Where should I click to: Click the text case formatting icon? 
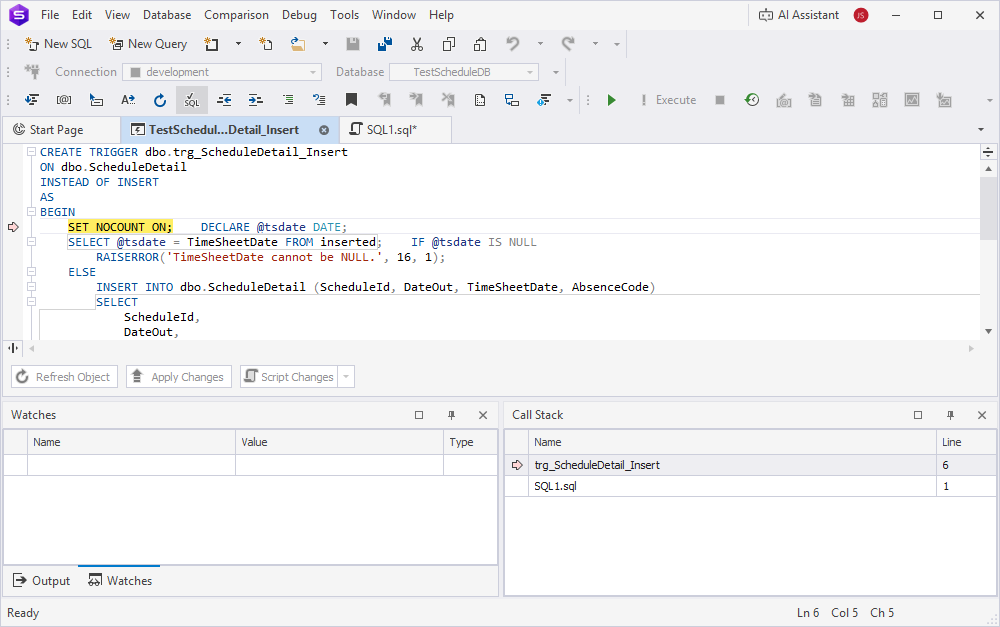coord(130,100)
